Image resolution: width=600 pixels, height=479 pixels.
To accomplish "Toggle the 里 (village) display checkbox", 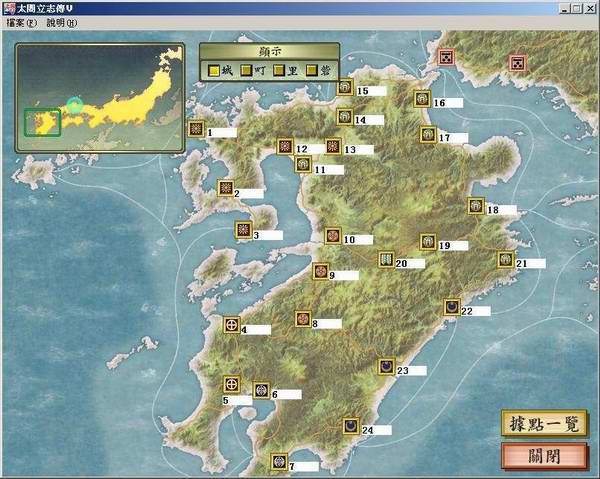I will coord(279,70).
